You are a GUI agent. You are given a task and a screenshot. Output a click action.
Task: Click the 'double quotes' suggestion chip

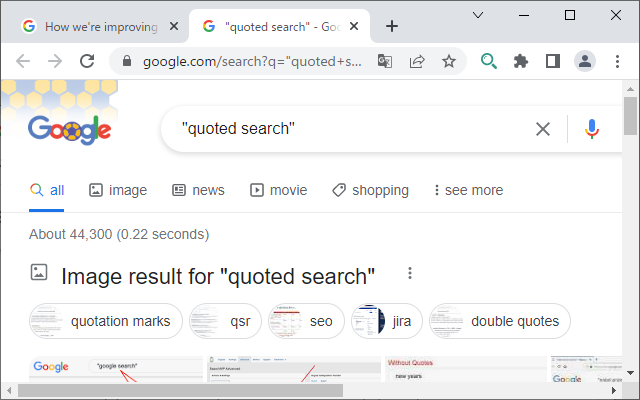[x=500, y=322]
